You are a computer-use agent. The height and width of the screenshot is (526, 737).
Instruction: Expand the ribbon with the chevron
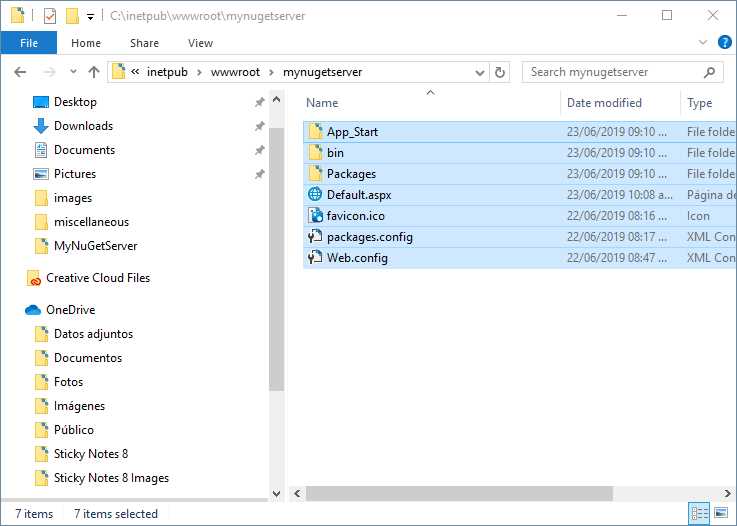(x=703, y=42)
